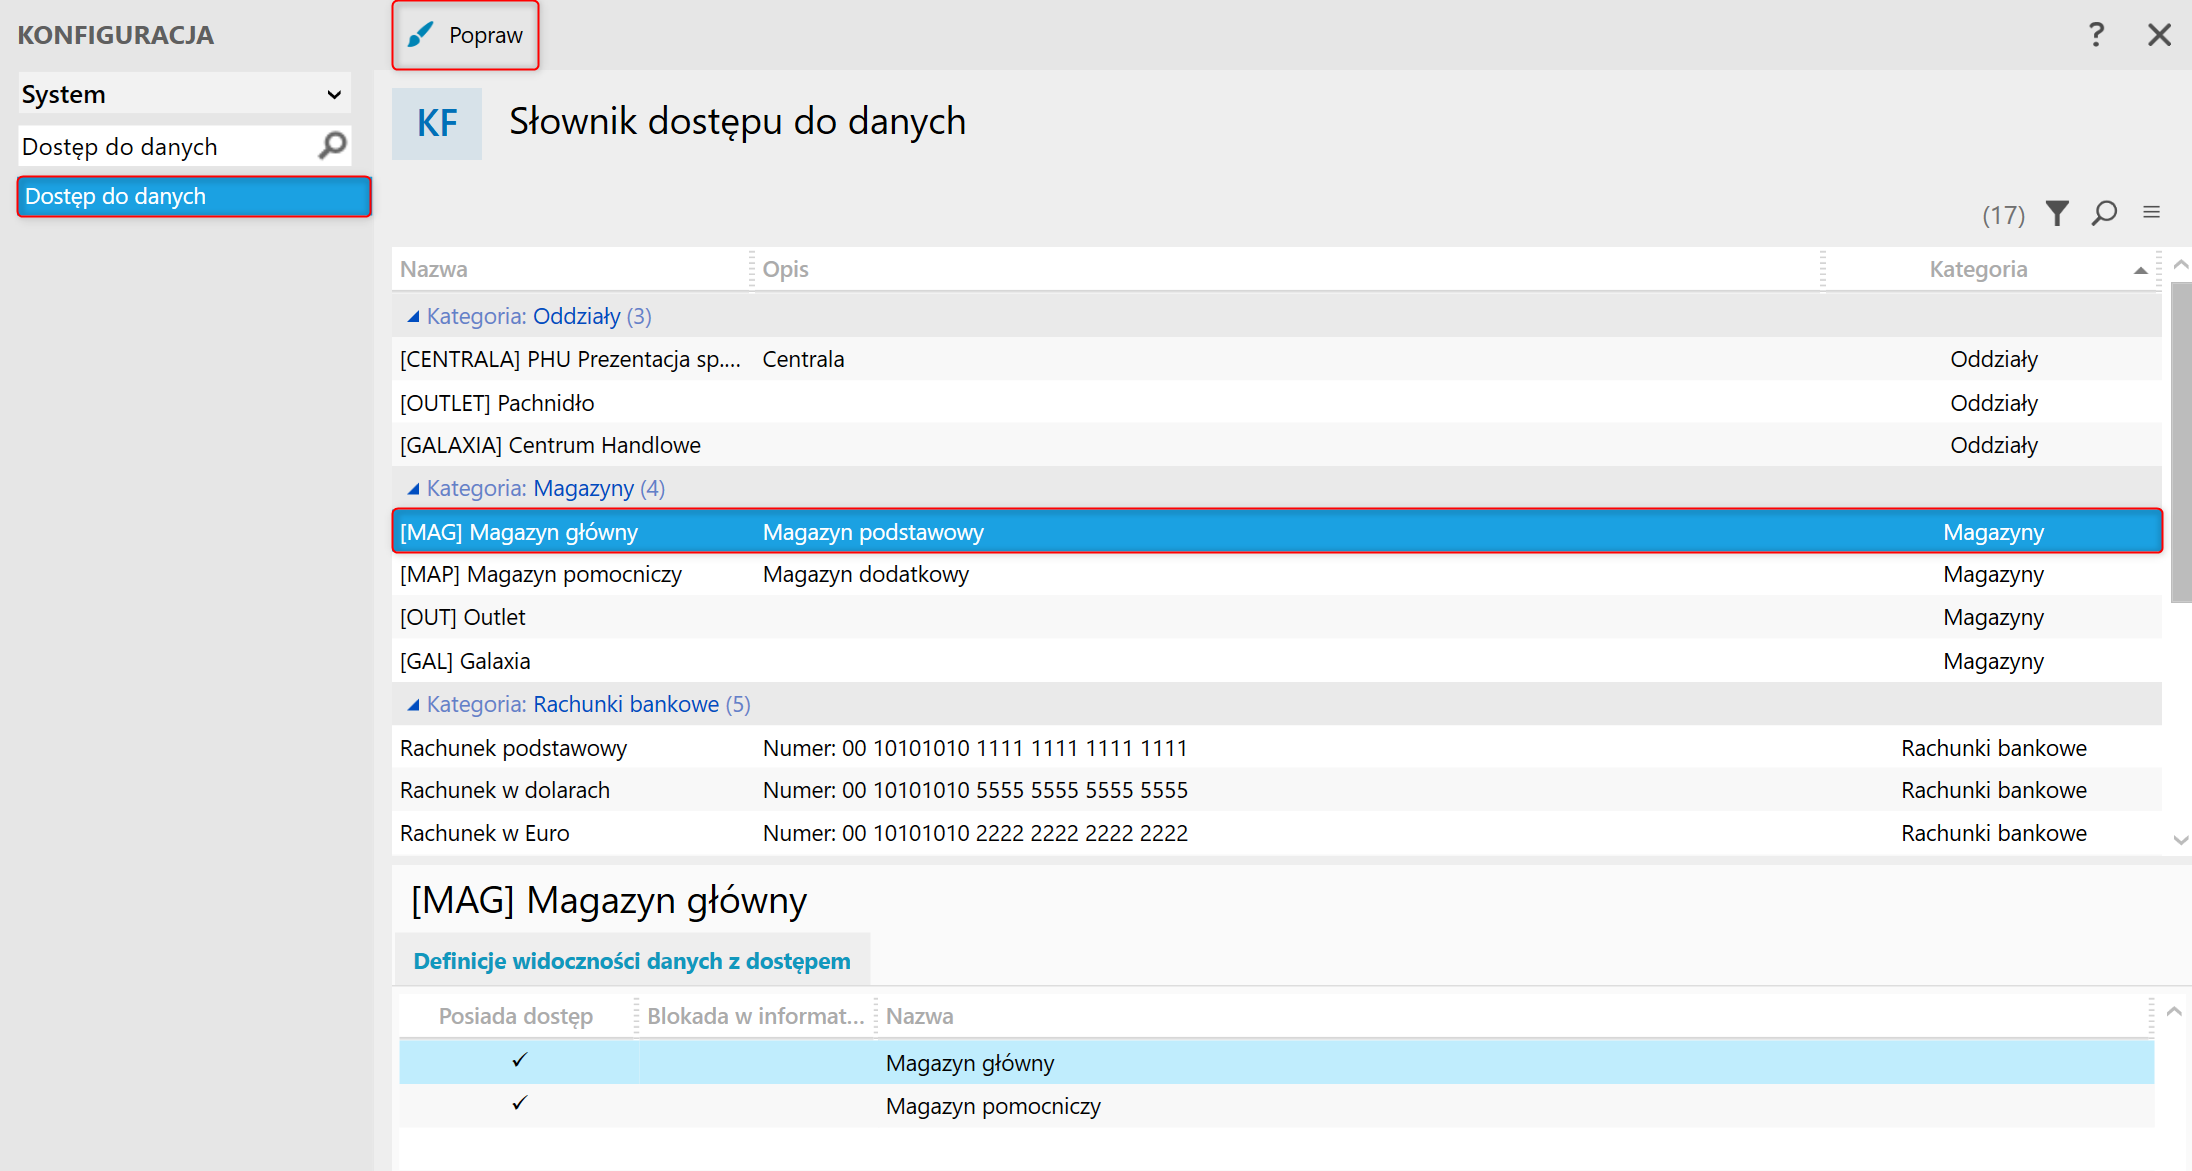Collapse the Kategoria: Oddziały group
Image resolution: width=2192 pixels, height=1171 pixels.
(413, 317)
